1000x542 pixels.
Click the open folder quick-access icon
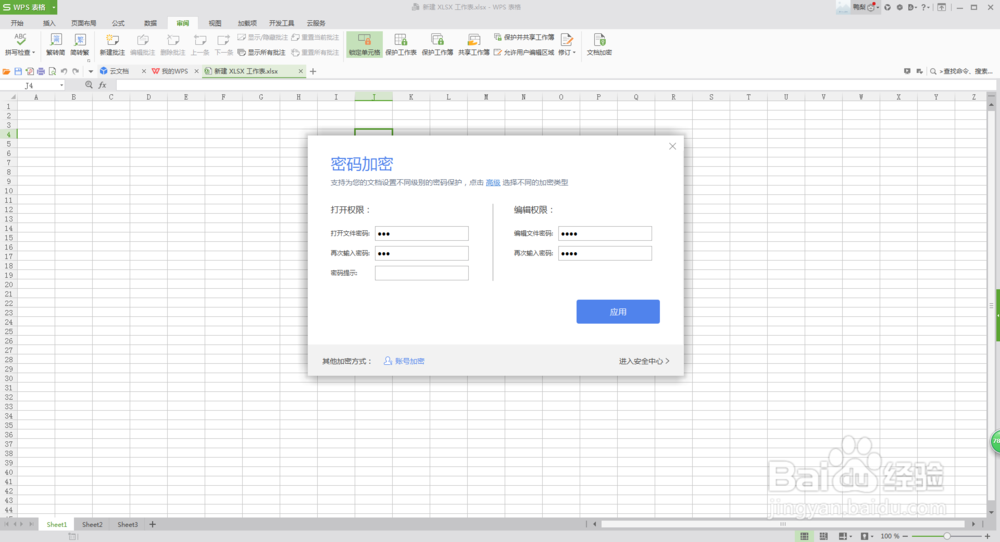[6, 71]
